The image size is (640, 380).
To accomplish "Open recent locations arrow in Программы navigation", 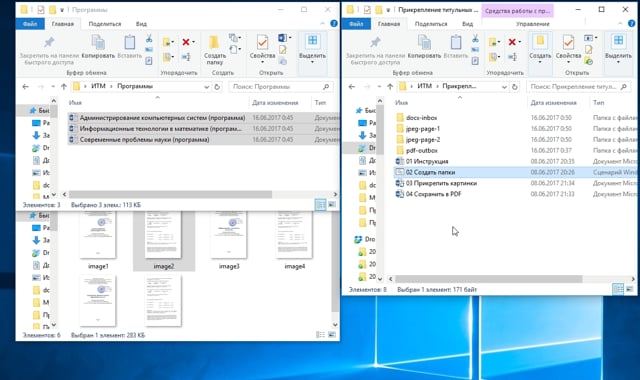I will click(x=53, y=87).
